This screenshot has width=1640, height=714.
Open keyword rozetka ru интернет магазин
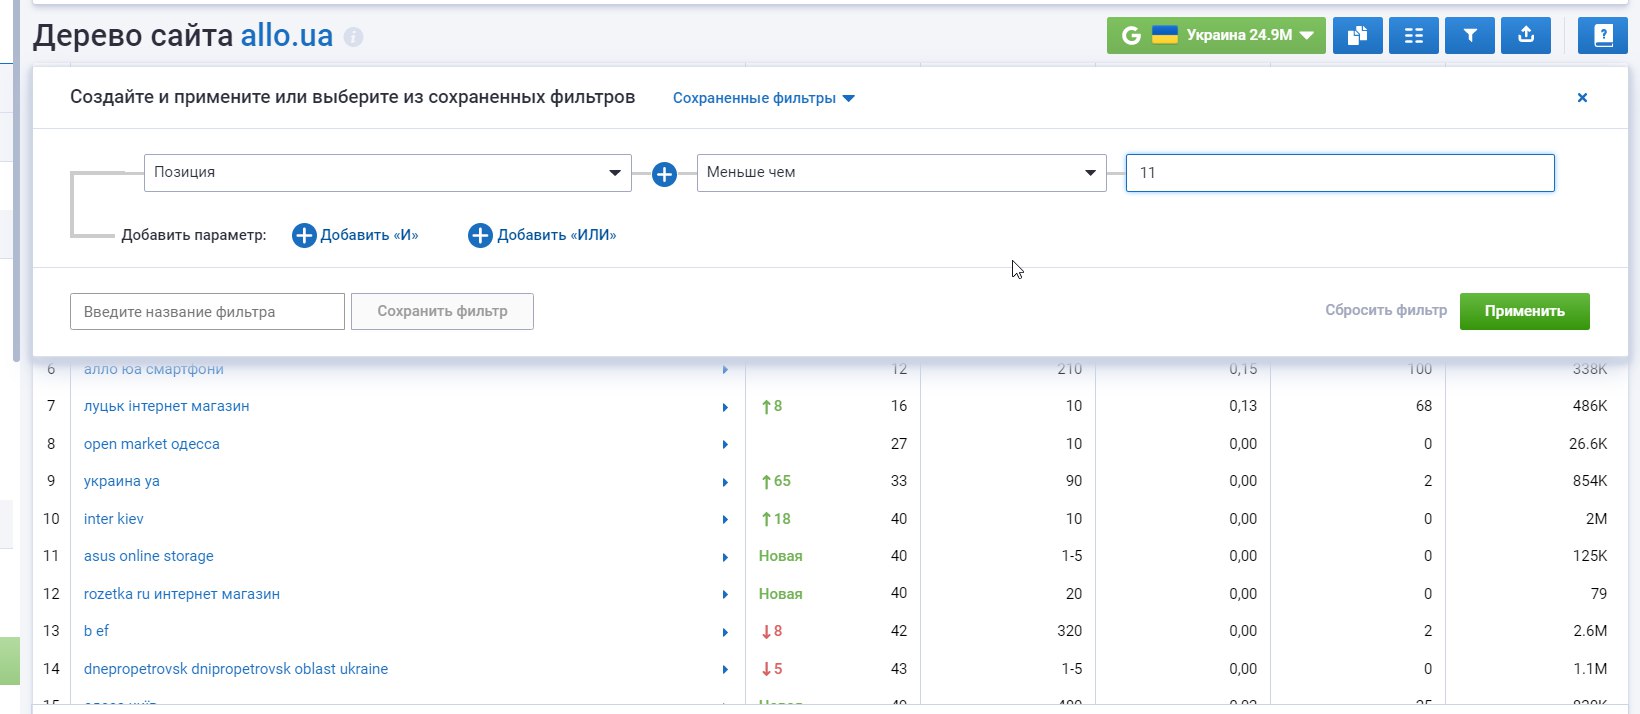click(182, 594)
